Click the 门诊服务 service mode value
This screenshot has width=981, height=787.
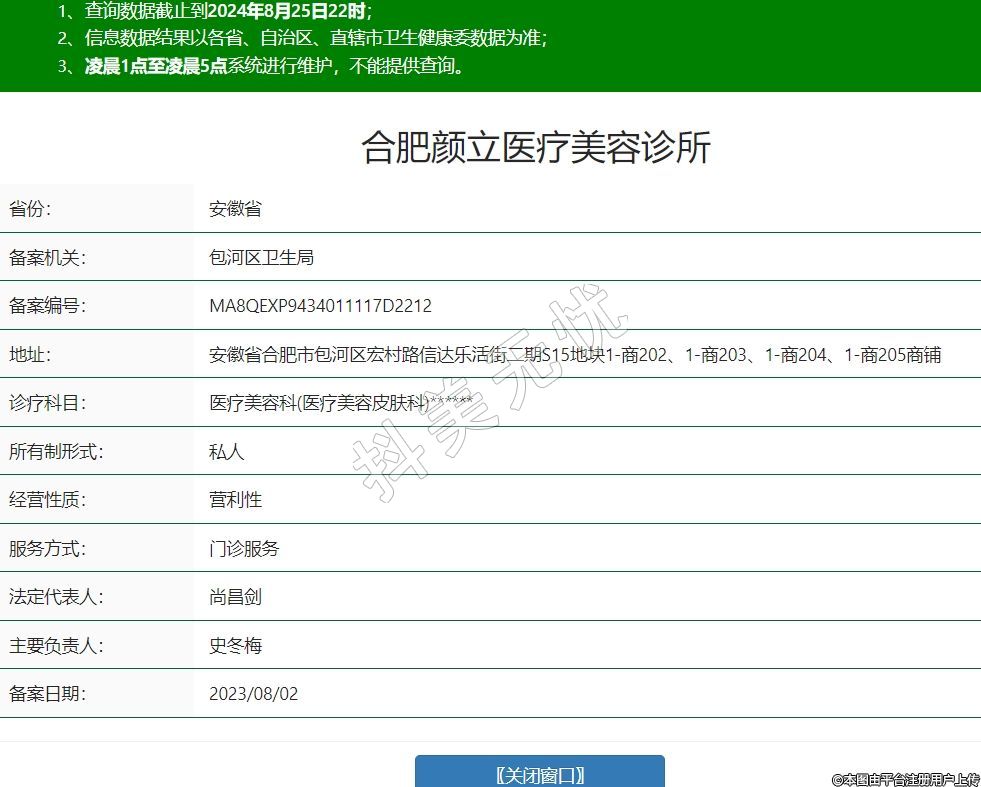point(244,549)
